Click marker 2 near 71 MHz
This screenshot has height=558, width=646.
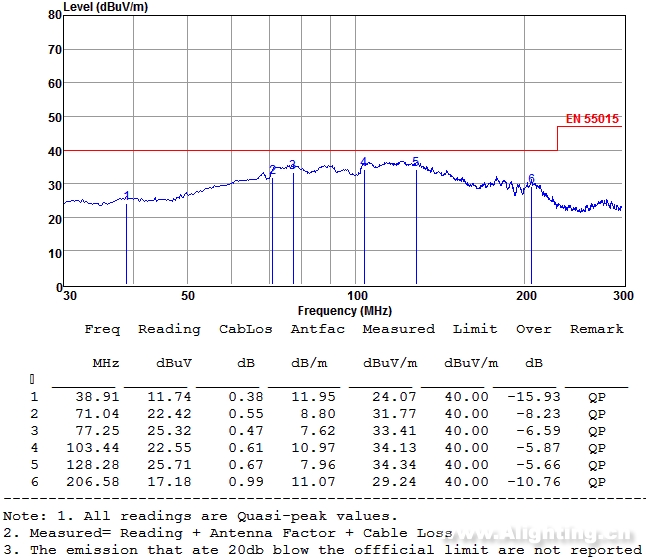pyautogui.click(x=272, y=169)
